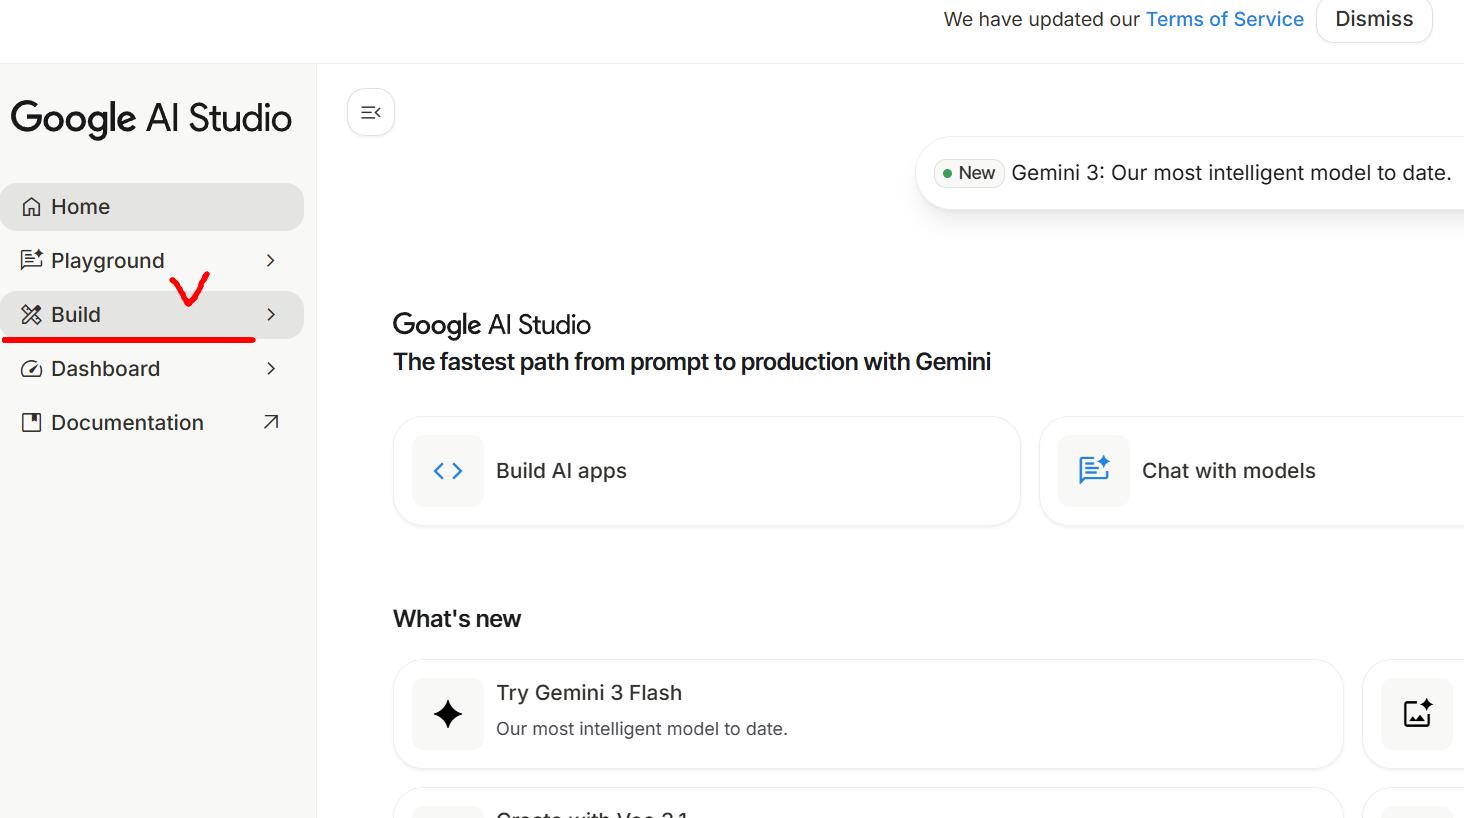
Task: Click the Build AI apps code icon
Action: 448,471
